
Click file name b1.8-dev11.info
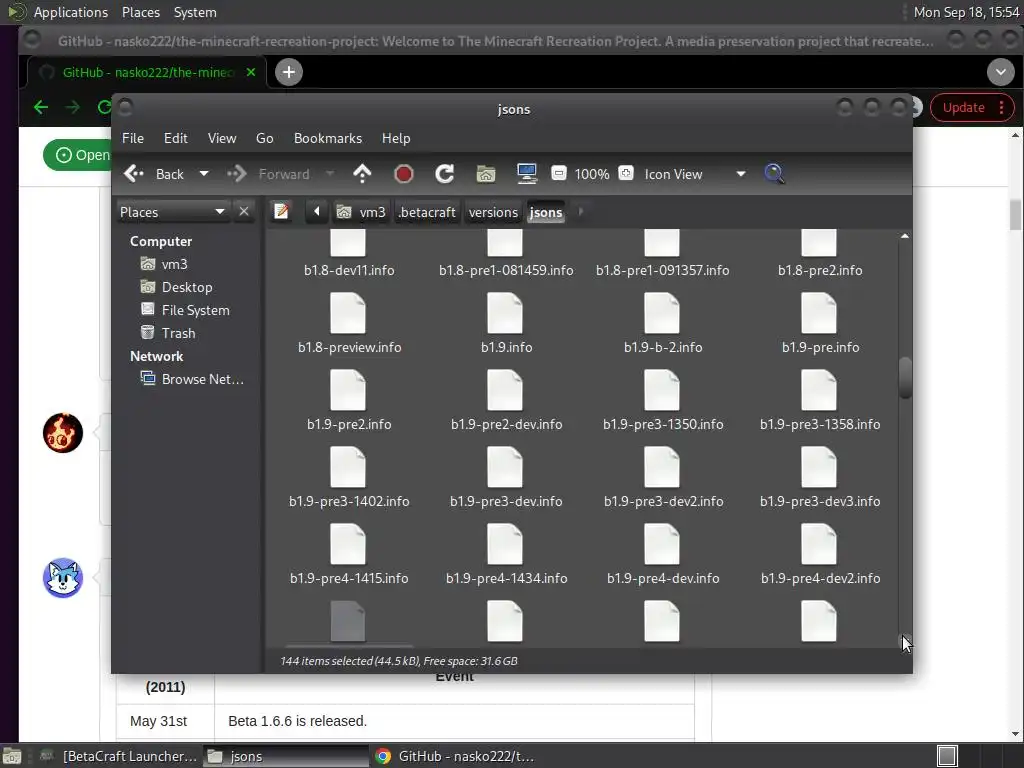(349, 270)
